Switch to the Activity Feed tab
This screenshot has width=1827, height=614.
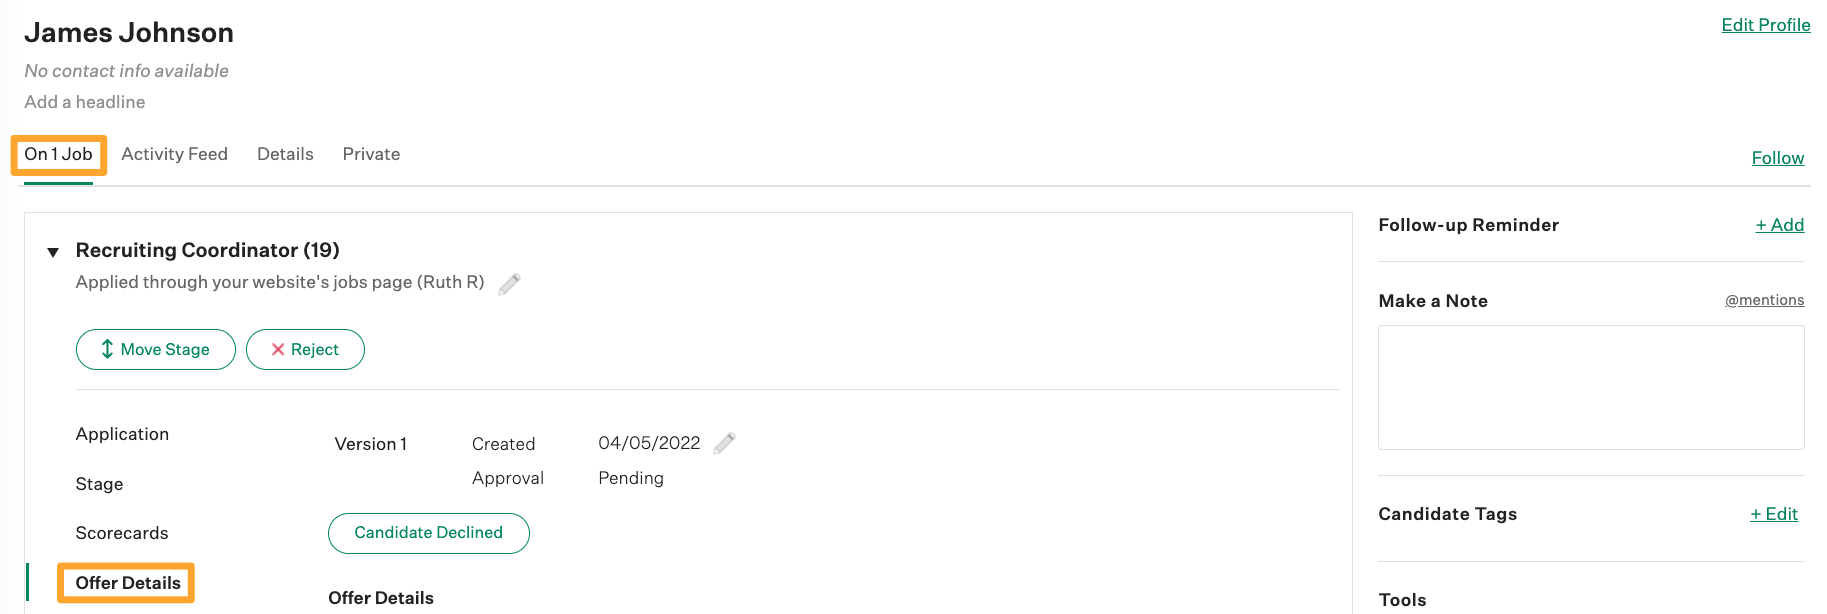[175, 154]
